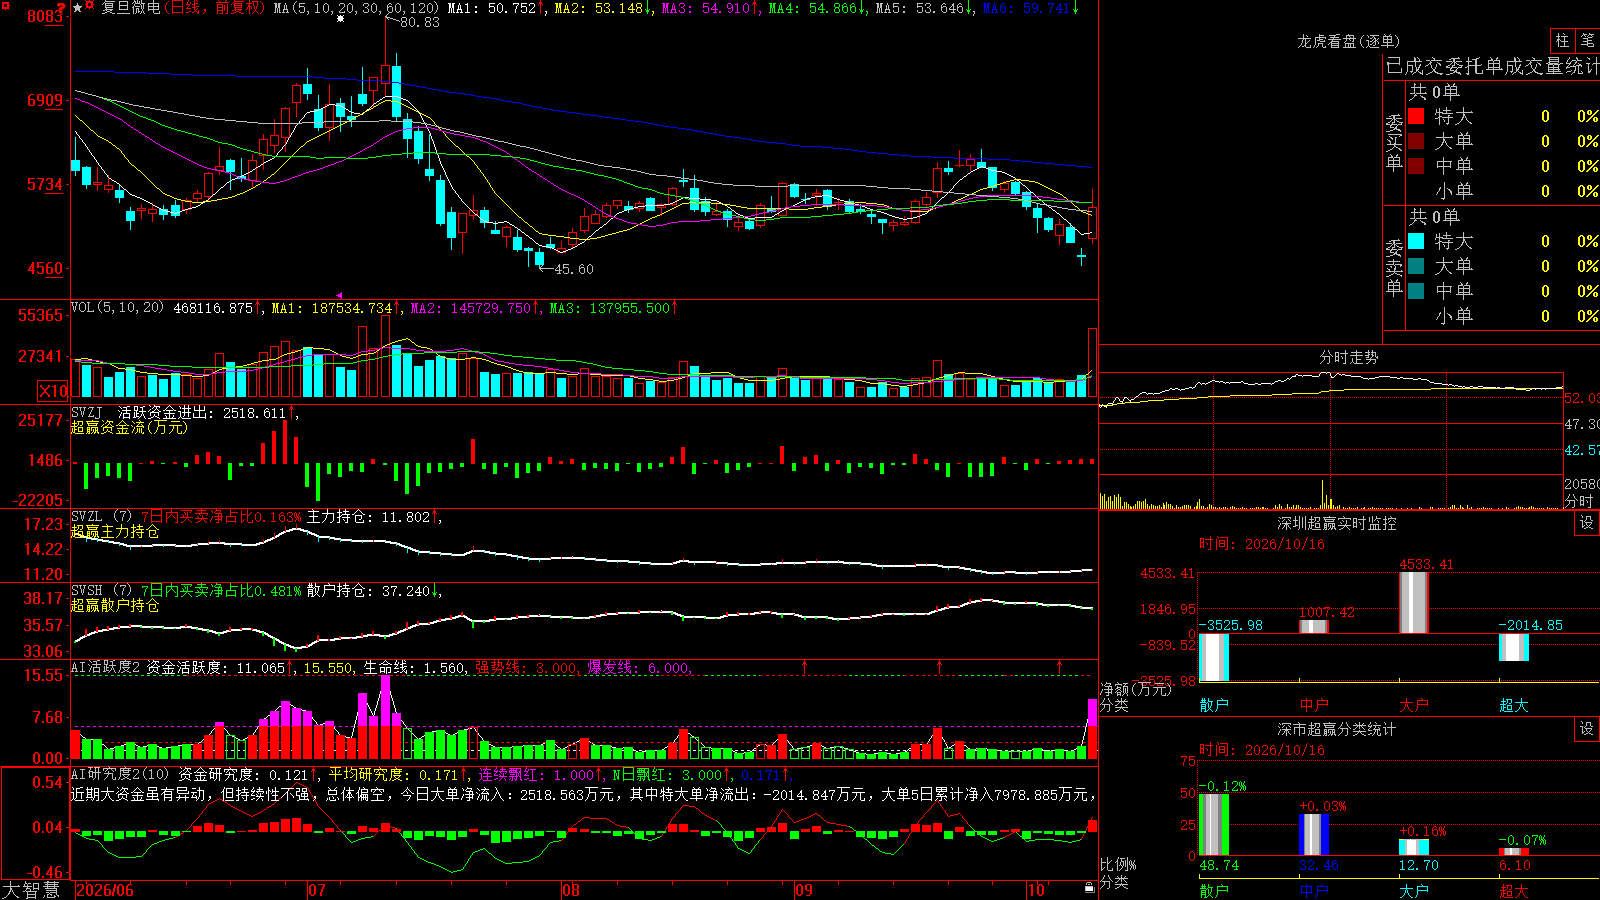Click the 已成交委托单成交量统计 header
1600x900 pixels.
tap(1492, 66)
